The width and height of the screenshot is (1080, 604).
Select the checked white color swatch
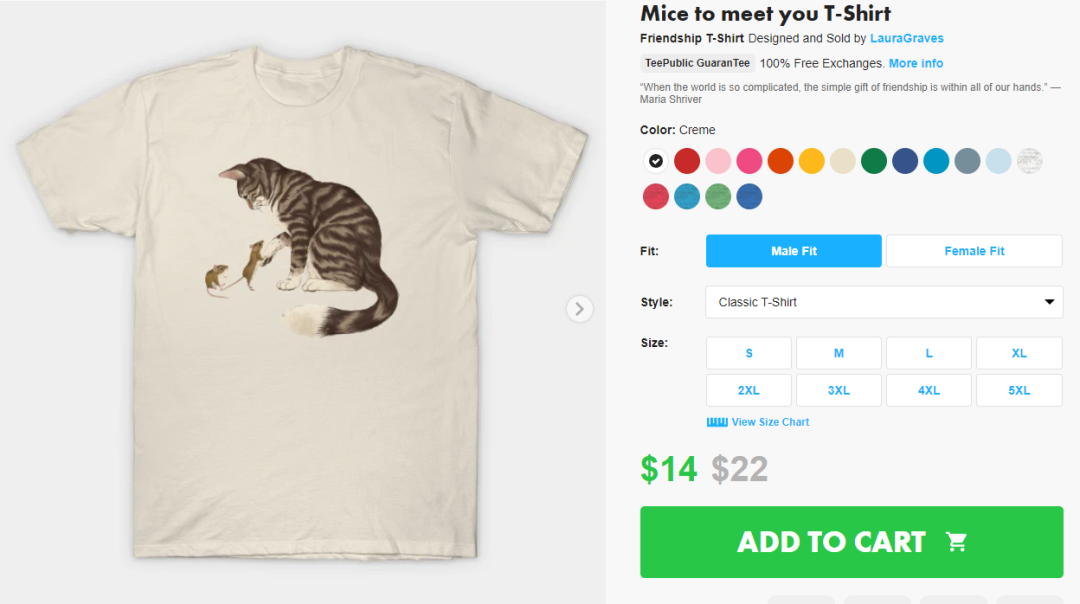(x=655, y=161)
